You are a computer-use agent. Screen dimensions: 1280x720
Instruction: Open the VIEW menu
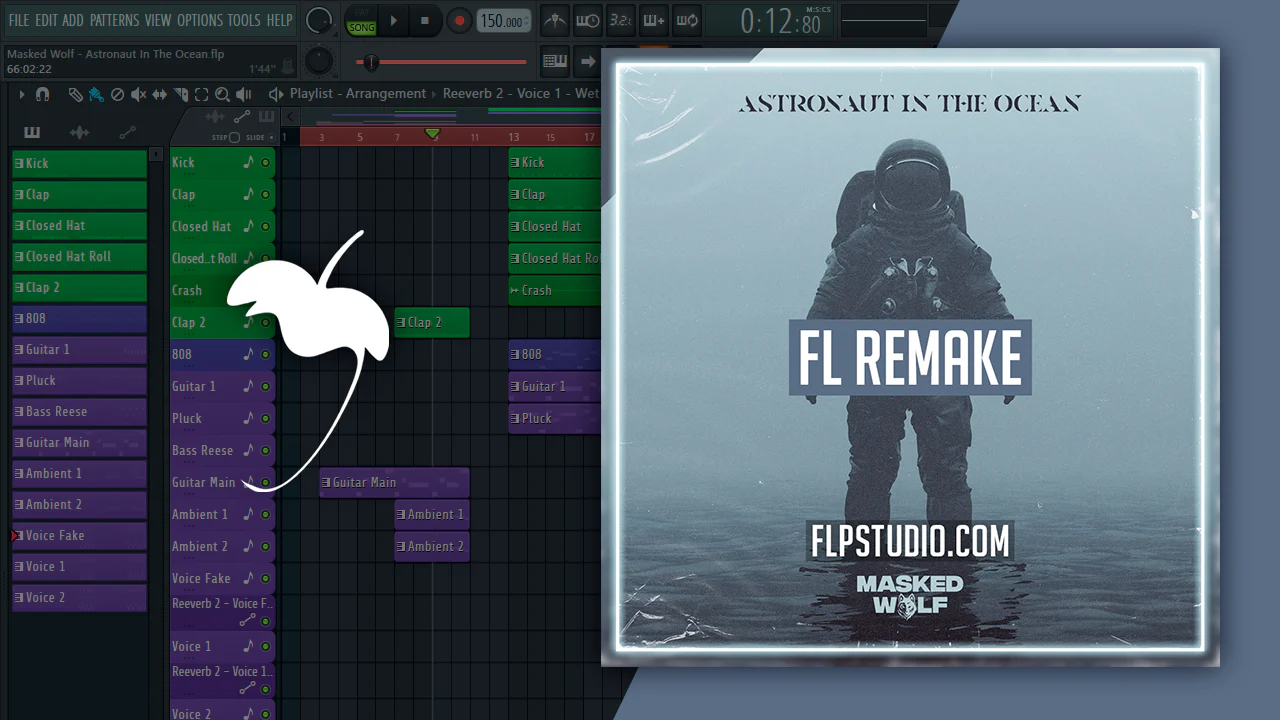(158, 20)
